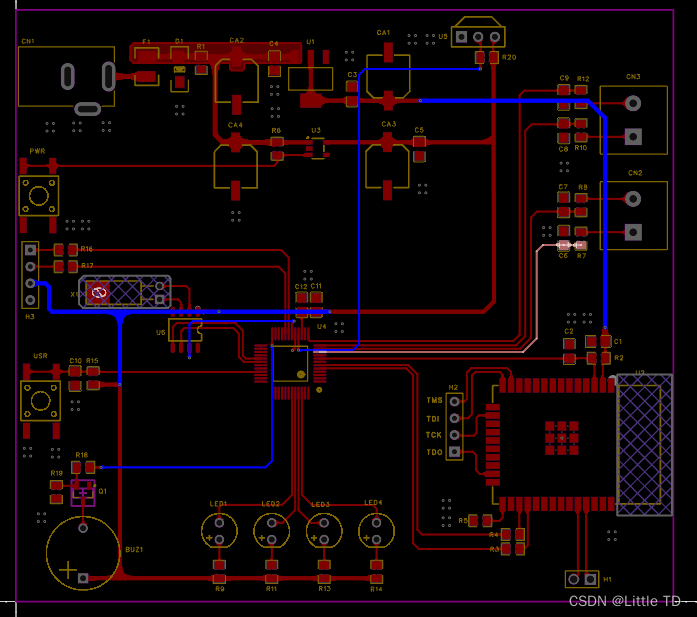Viewport: 697px width, 617px height.
Task: Select the H3 four-pin header
Action: tap(30, 275)
